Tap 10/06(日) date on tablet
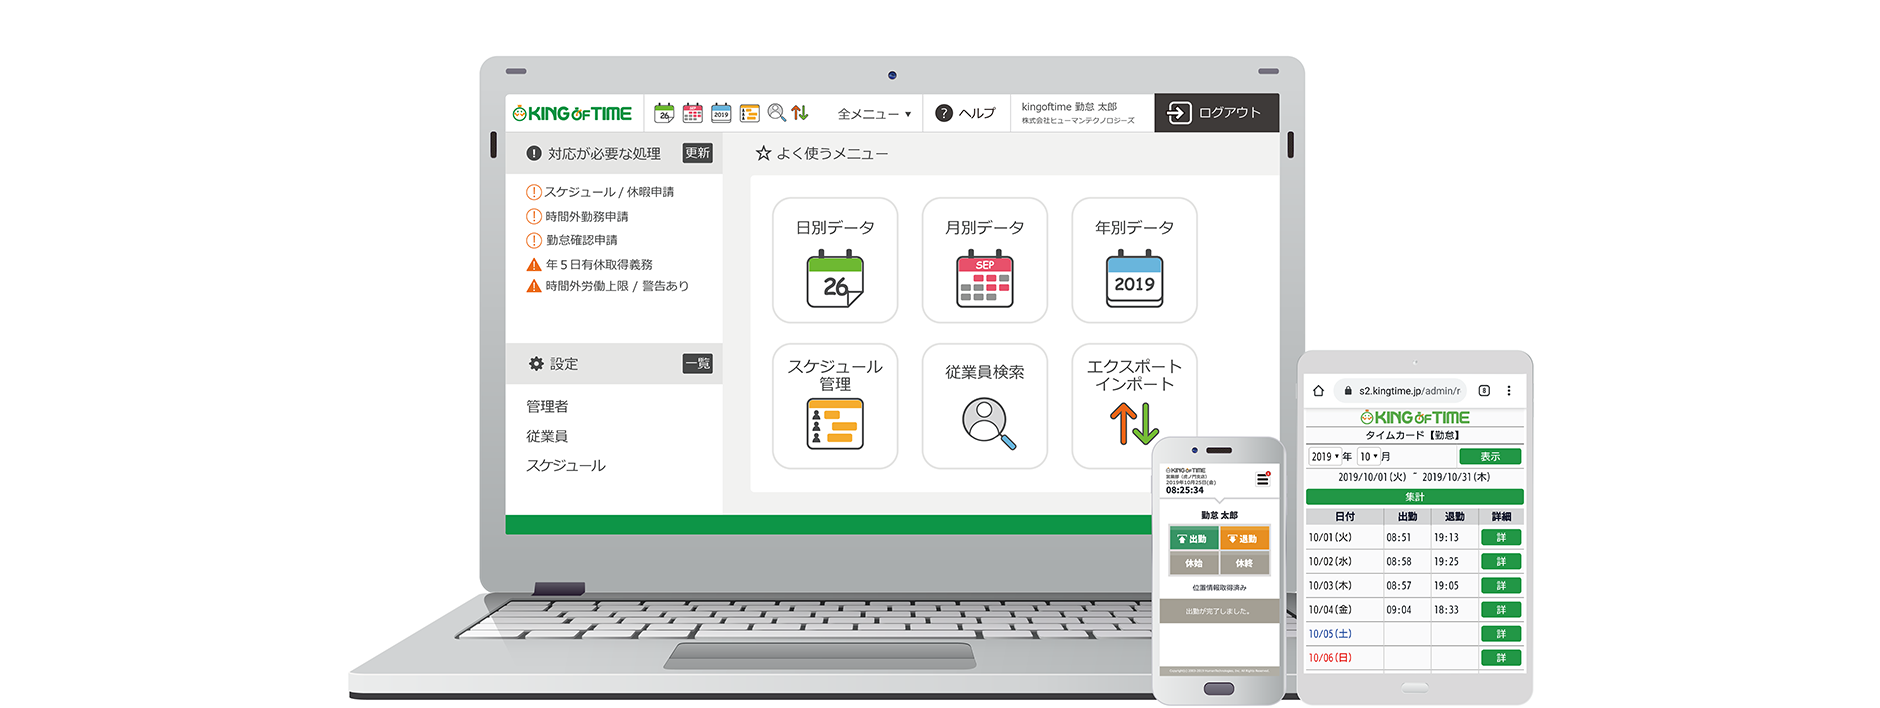This screenshot has width=1880, height=708. (1330, 658)
